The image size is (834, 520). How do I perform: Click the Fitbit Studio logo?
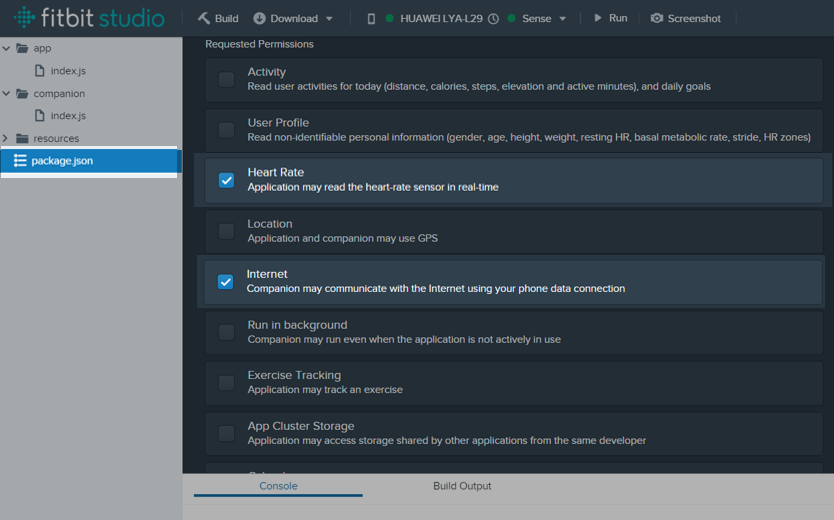coord(89,18)
